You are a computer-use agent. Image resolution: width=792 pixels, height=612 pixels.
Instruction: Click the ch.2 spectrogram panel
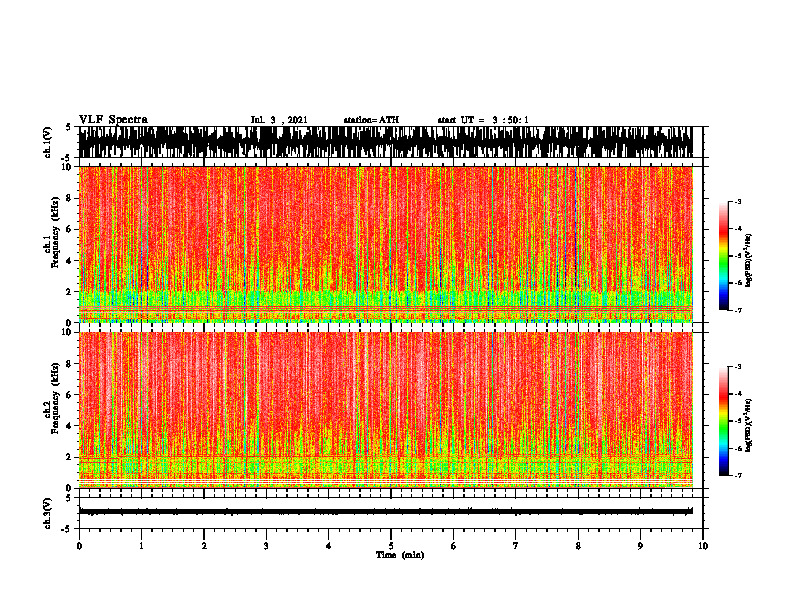385,410
